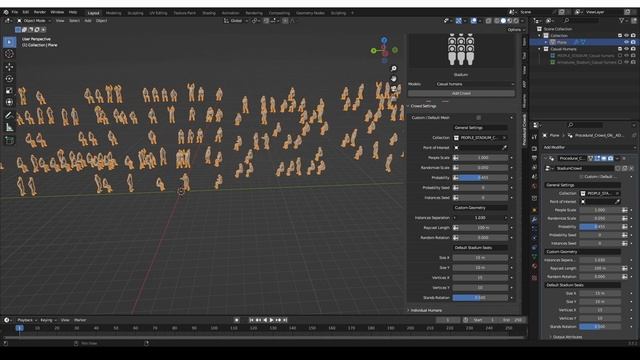Adjust the Probability slider in modifier panel

600,227
